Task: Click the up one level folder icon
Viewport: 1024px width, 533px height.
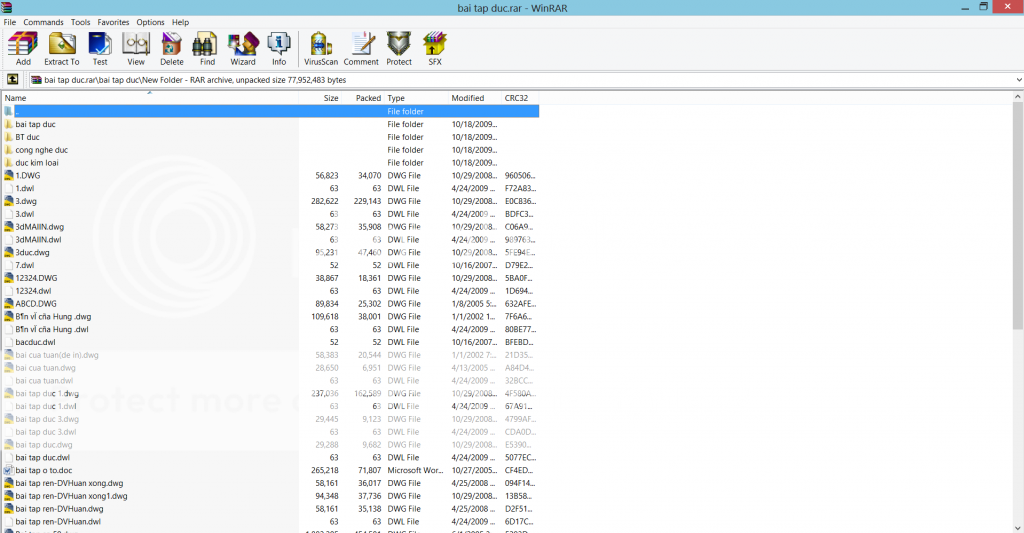Action: [x=12, y=79]
